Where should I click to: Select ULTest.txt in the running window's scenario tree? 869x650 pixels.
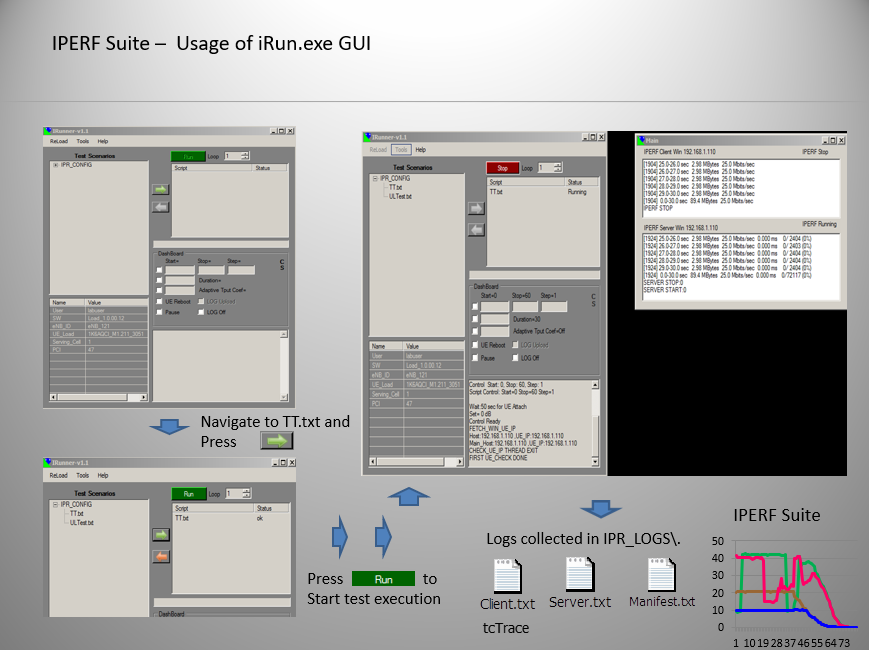point(398,196)
